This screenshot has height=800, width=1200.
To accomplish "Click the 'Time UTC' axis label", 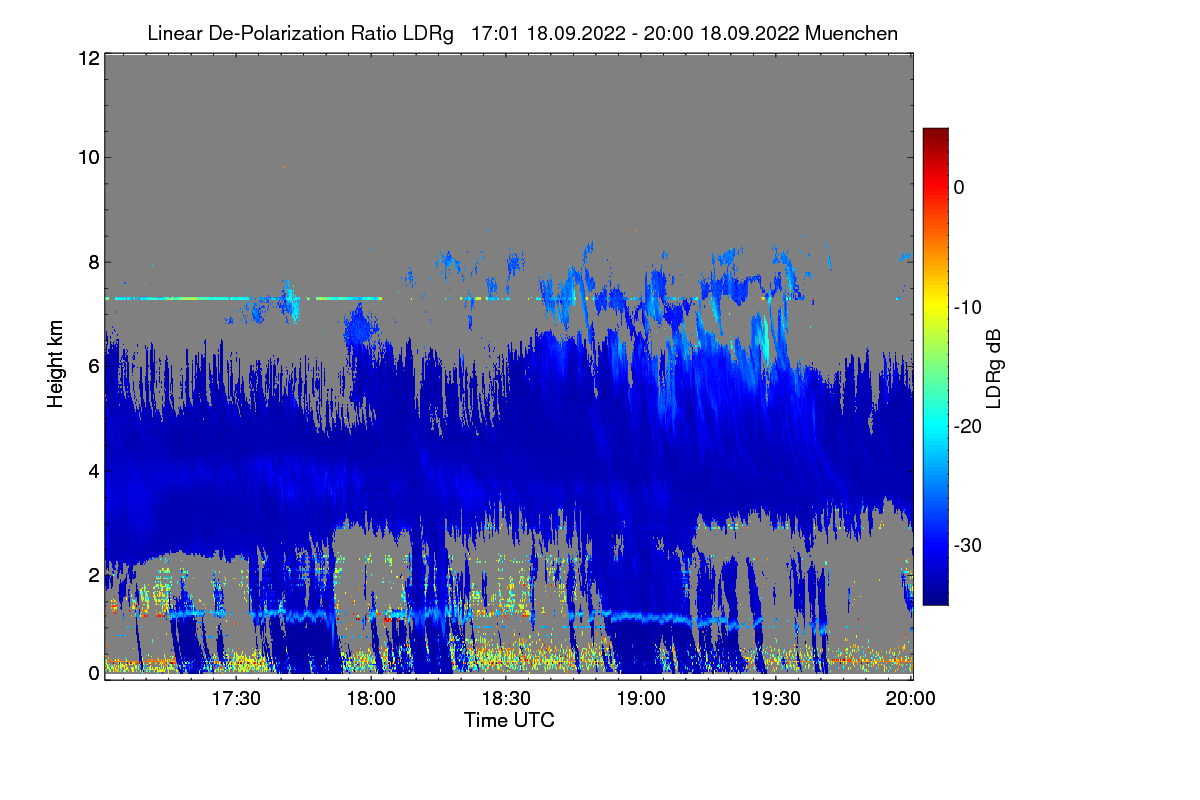I will coord(509,720).
